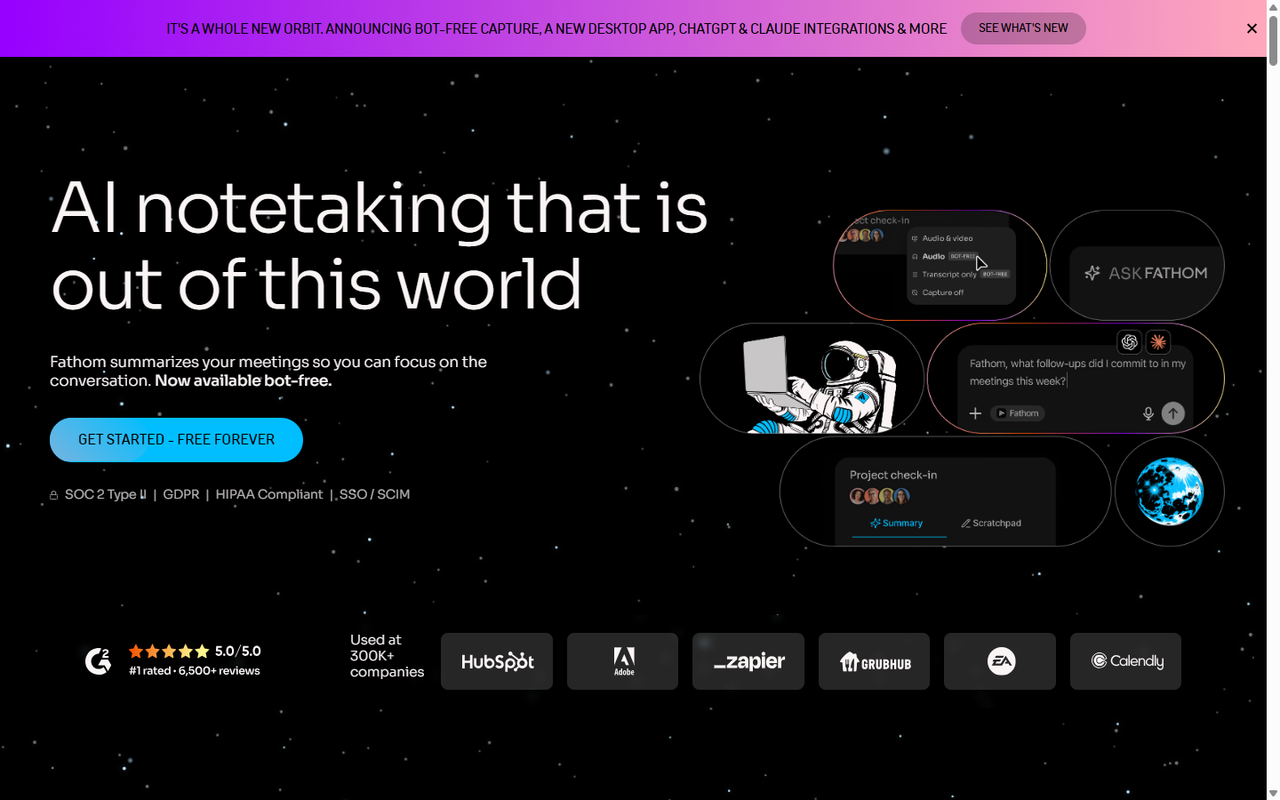This screenshot has height=800, width=1280.
Task: Click the page's vertical scrollbar thumb
Action: tap(1273, 40)
